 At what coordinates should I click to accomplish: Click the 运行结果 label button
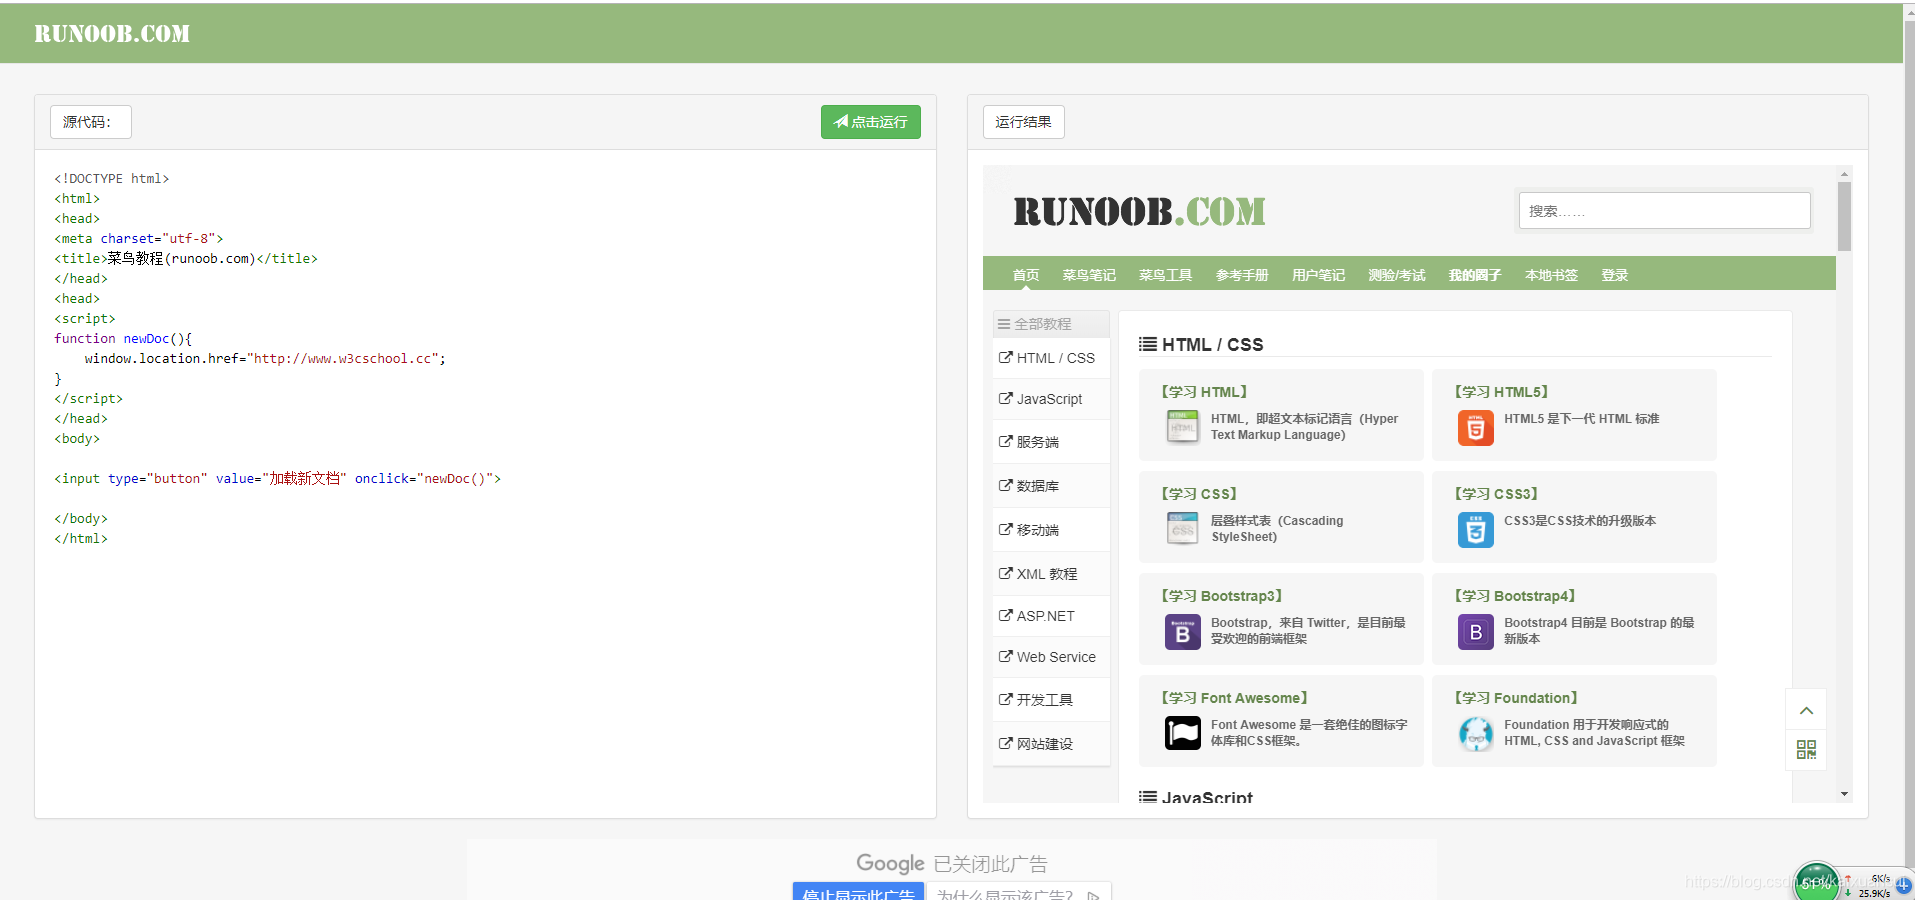[x=1023, y=122]
